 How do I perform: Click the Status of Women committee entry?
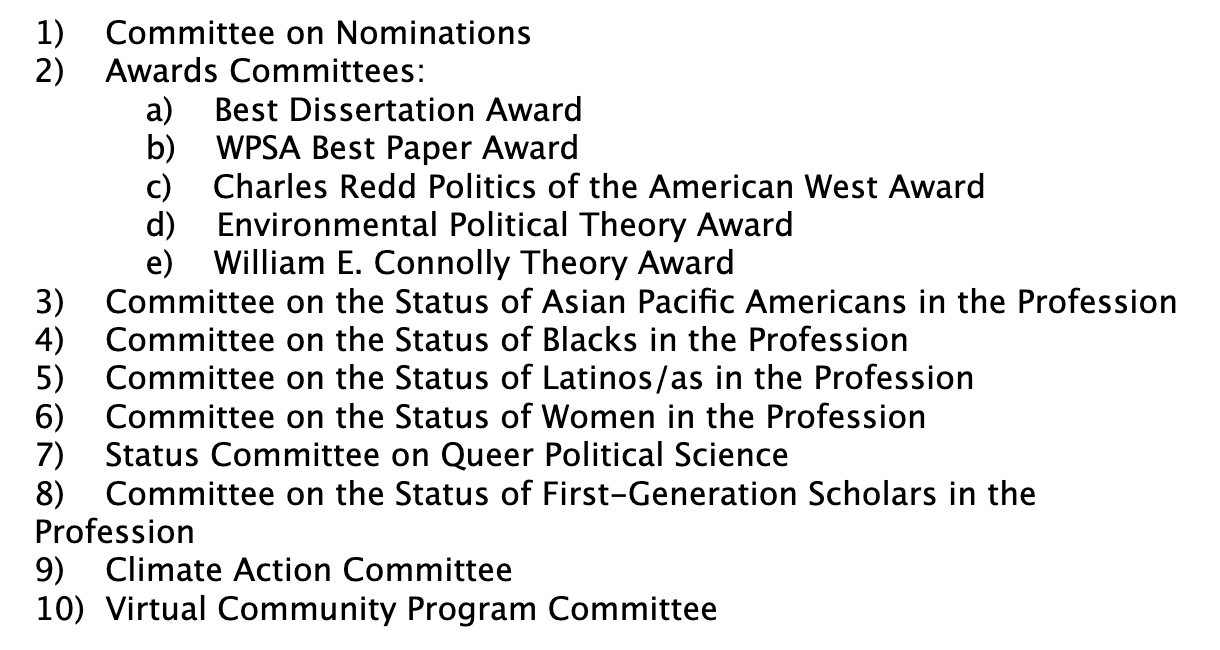coord(515,416)
